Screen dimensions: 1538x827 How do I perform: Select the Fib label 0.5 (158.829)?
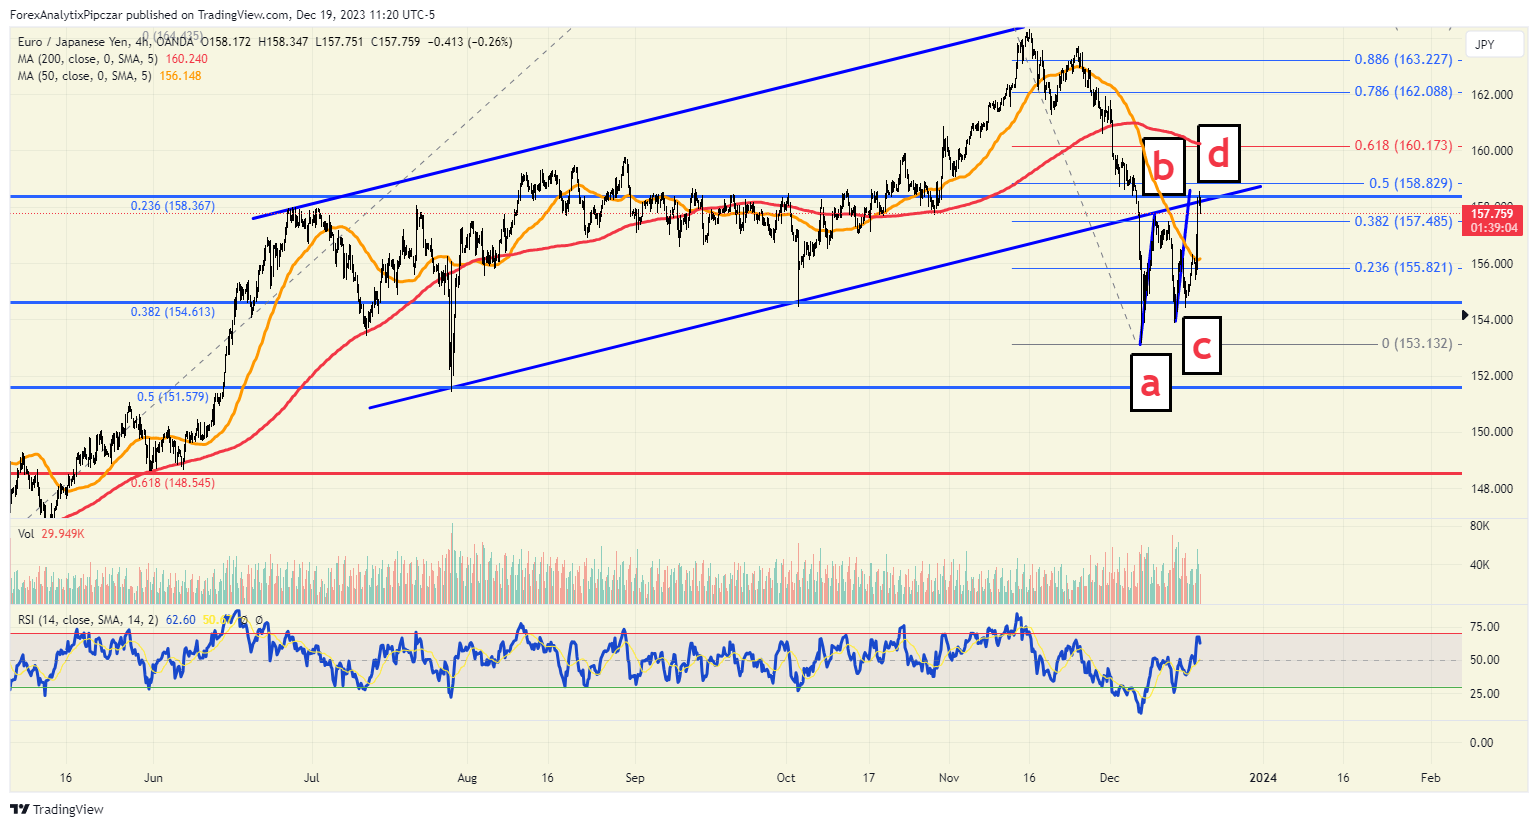(1410, 184)
